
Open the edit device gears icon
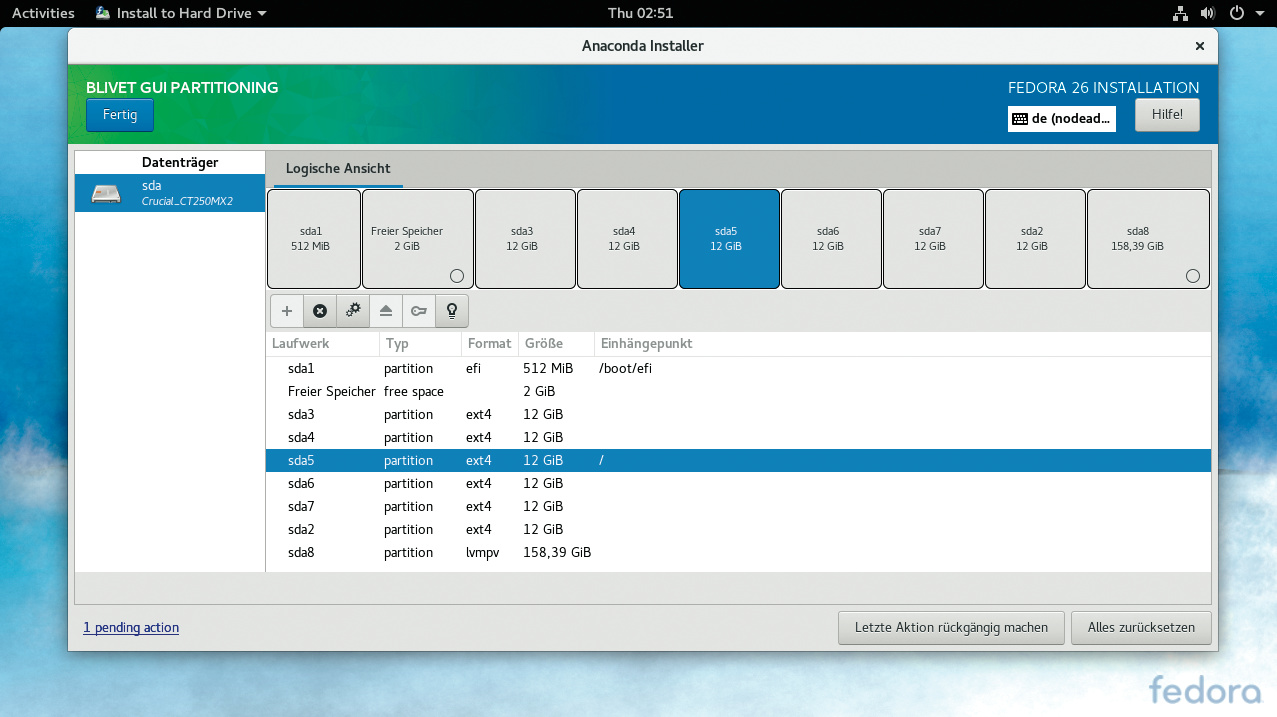coord(353,311)
